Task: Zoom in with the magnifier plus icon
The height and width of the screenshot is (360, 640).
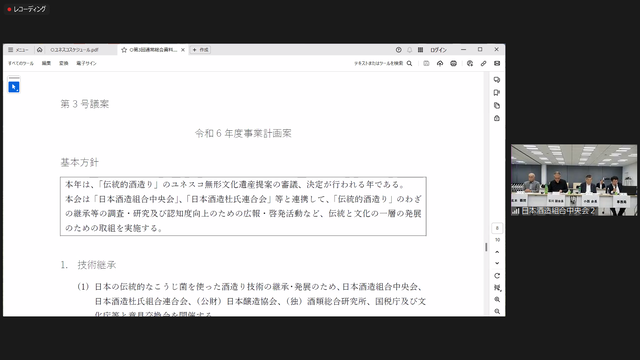Action: point(497,300)
